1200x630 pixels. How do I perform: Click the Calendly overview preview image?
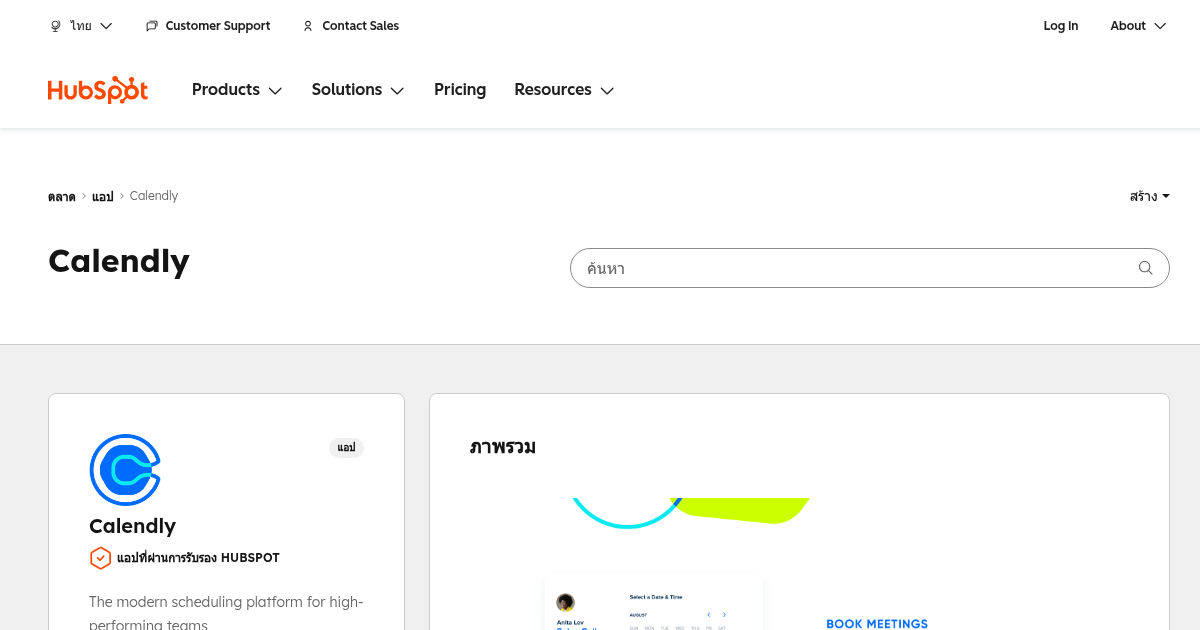click(x=799, y=564)
